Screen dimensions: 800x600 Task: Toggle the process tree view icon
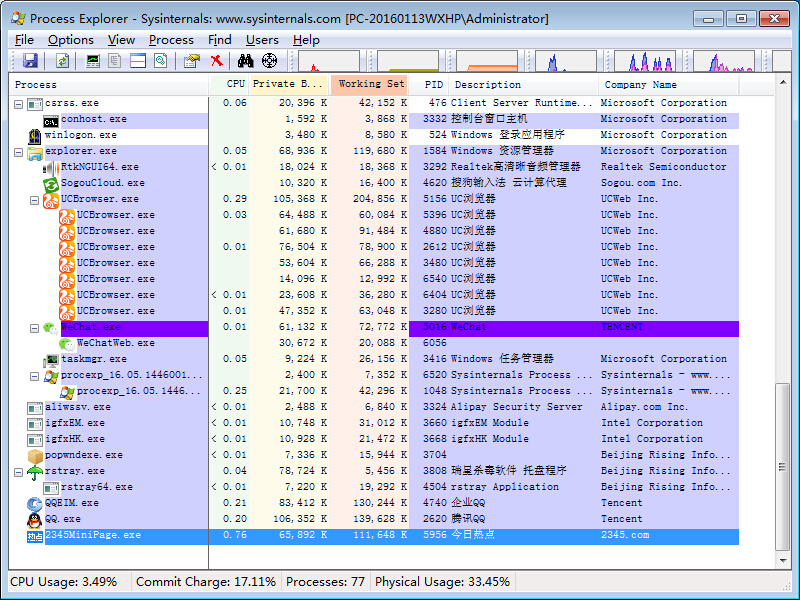click(115, 61)
